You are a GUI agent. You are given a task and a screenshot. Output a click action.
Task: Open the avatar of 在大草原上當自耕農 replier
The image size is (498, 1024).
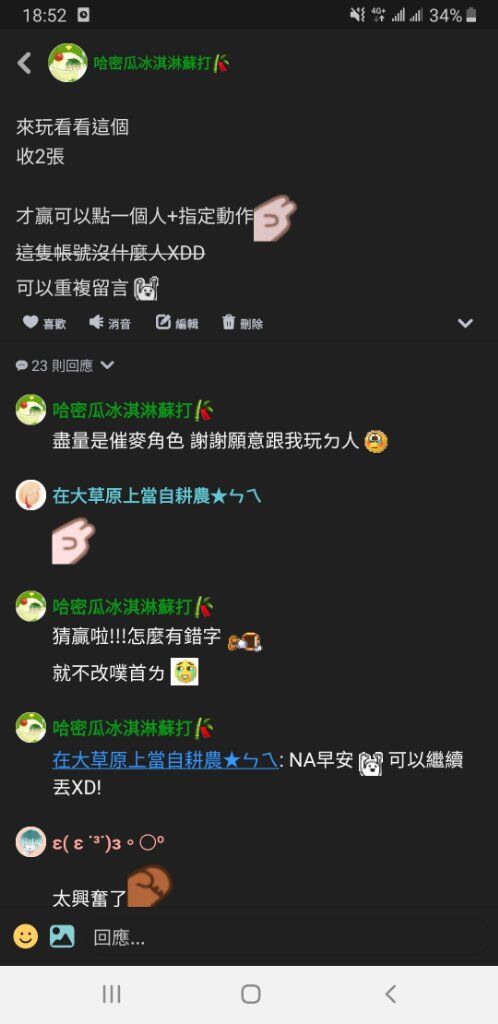tap(31, 495)
